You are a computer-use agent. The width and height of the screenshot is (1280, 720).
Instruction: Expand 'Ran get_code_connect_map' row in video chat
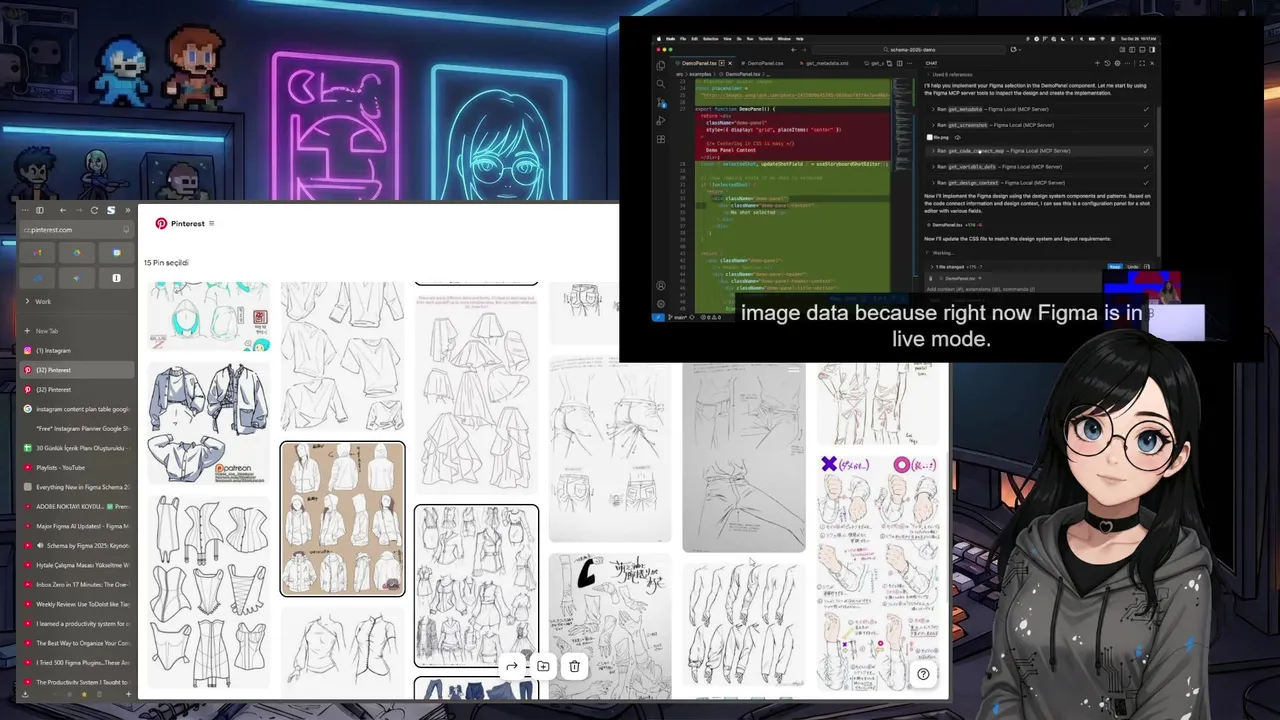(1040, 151)
